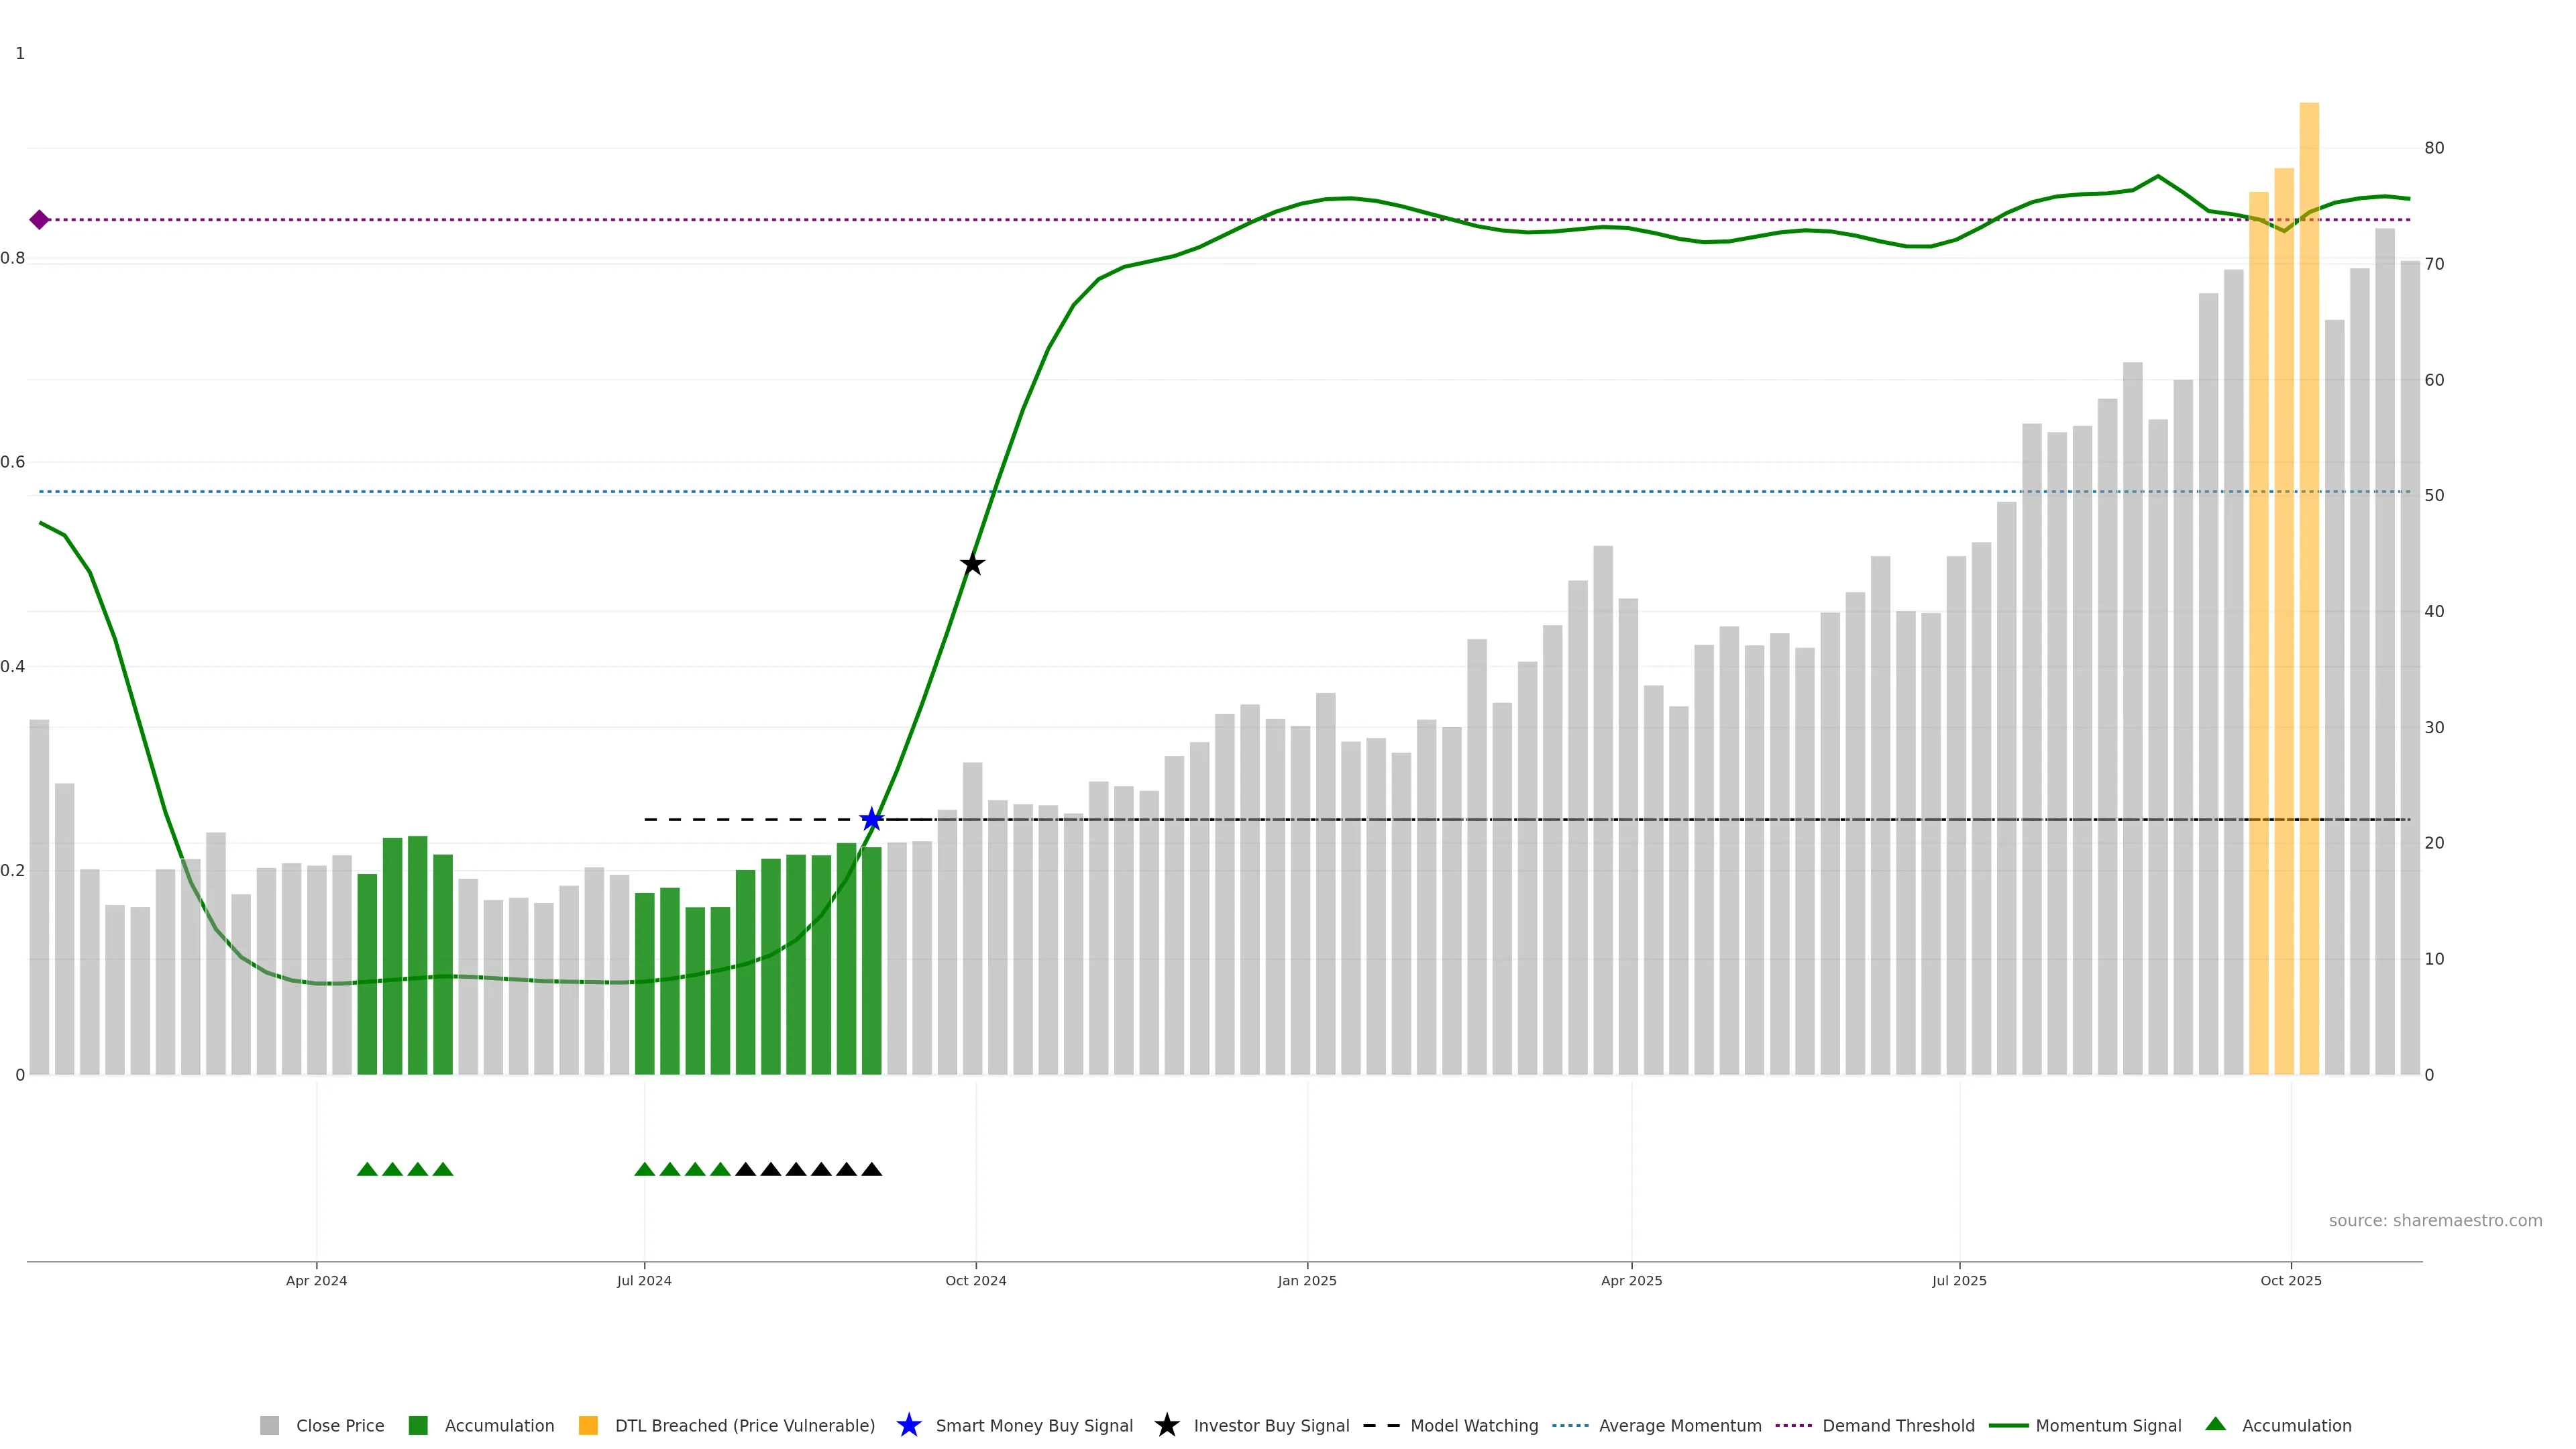Click the Jul 2025 x-axis label
This screenshot has height=1449, width=2576.
tap(1959, 1281)
